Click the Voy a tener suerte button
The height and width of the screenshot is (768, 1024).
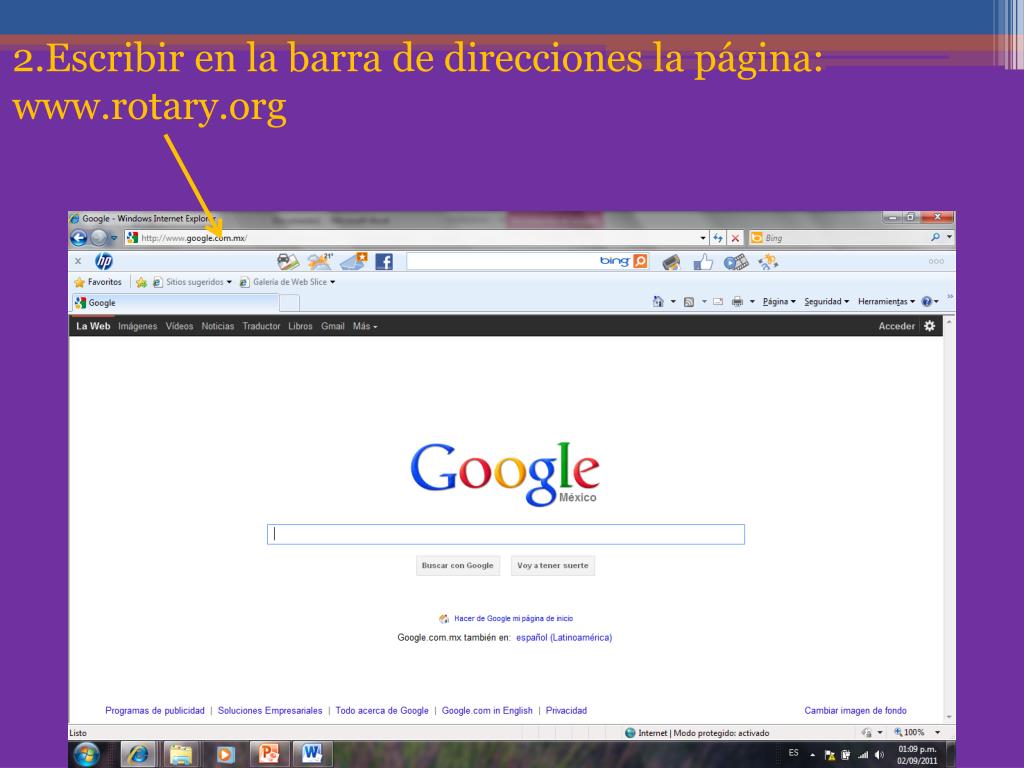(552, 566)
